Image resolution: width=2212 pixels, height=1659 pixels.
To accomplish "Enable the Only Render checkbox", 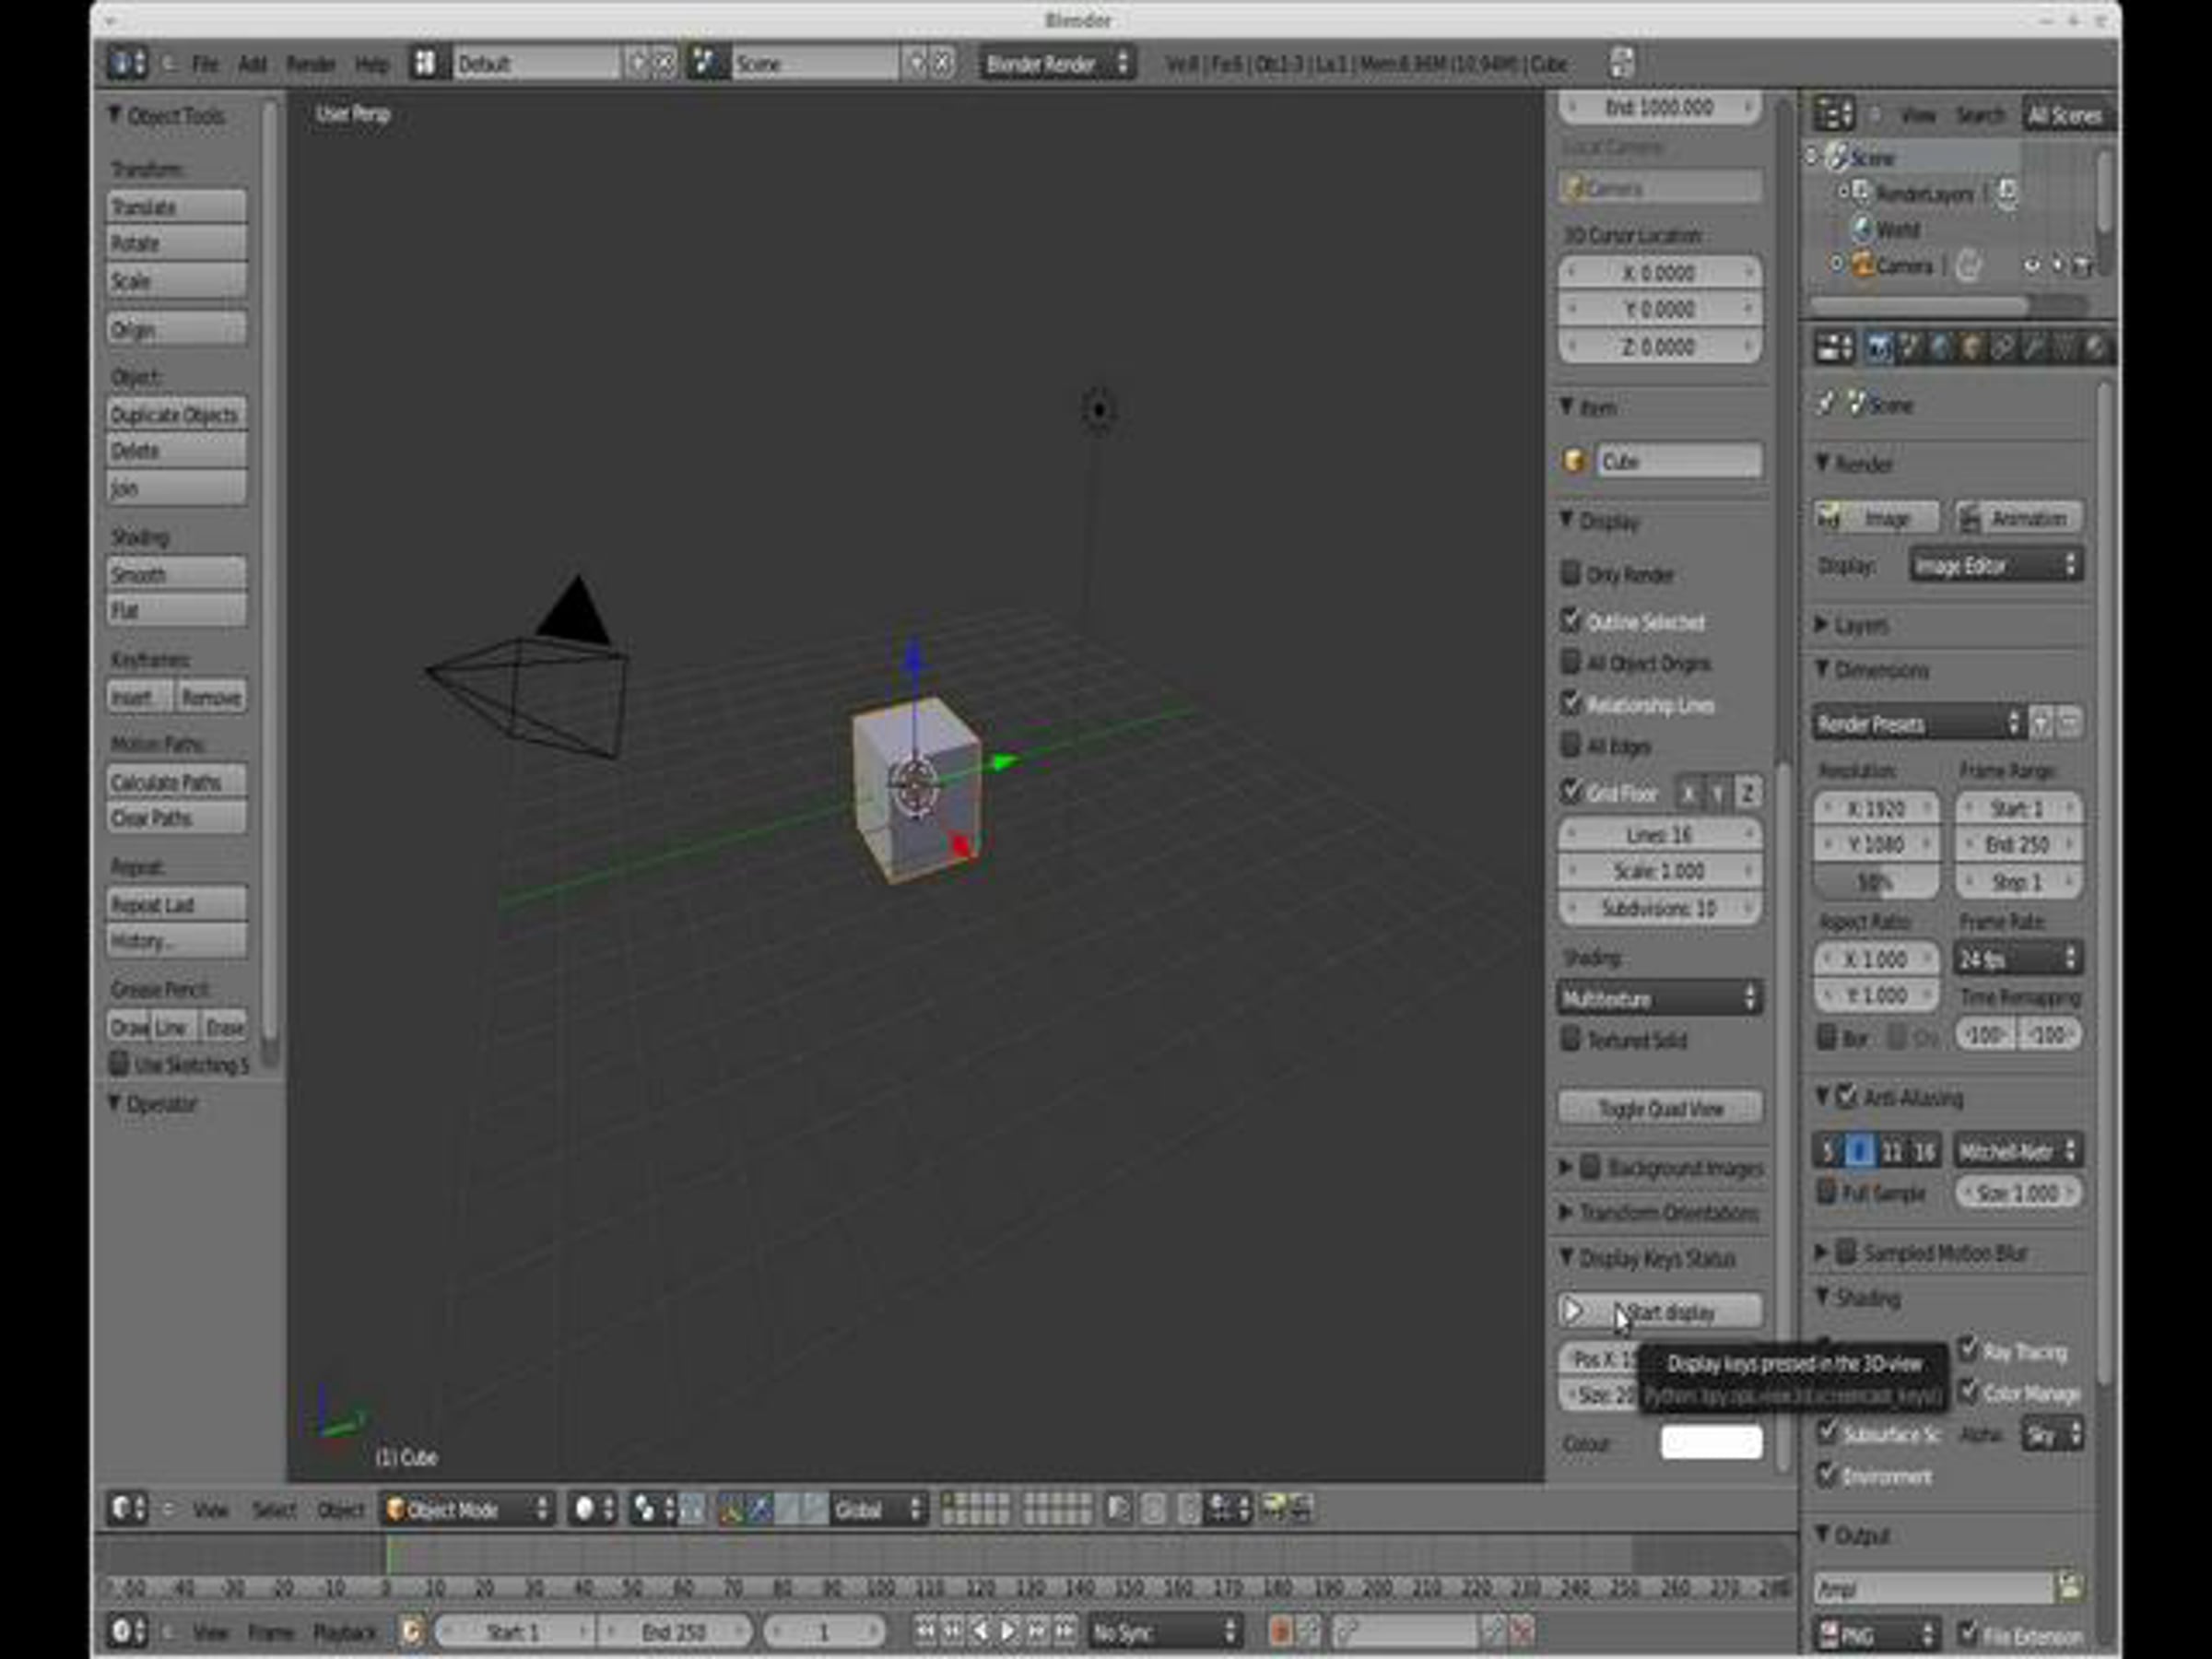I will point(1570,574).
